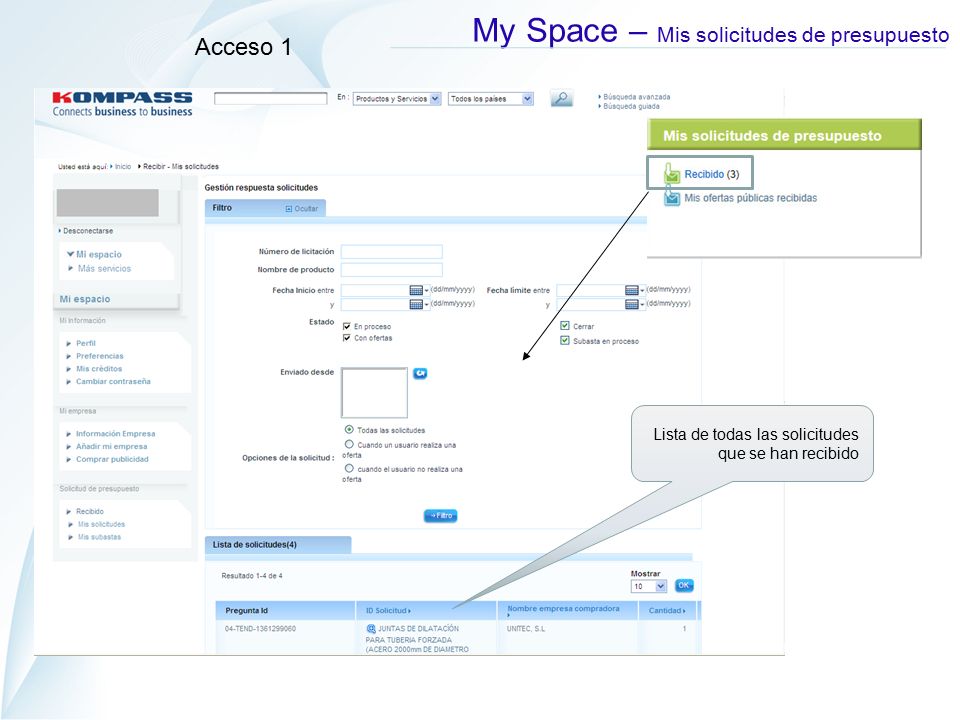Select Cuando un usuario realiza una oferta

pos(349,444)
